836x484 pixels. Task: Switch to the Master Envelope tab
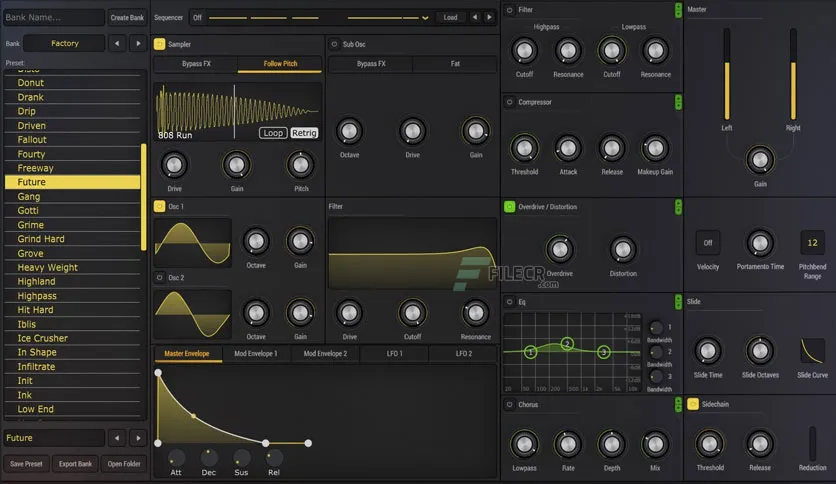(187, 354)
